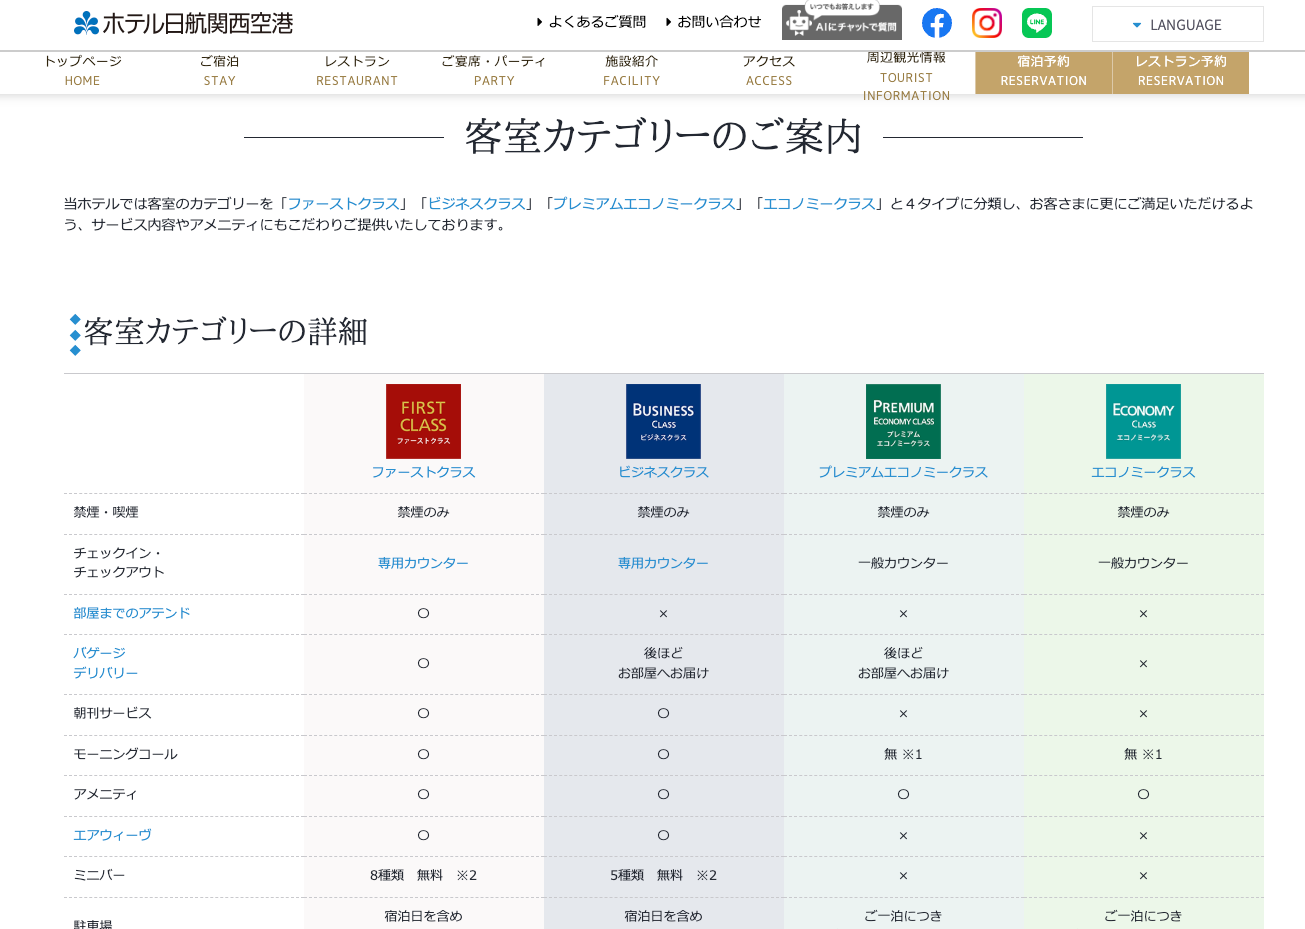Click the 部屋までのアテンド row link
The height and width of the screenshot is (929, 1305).
tap(131, 613)
